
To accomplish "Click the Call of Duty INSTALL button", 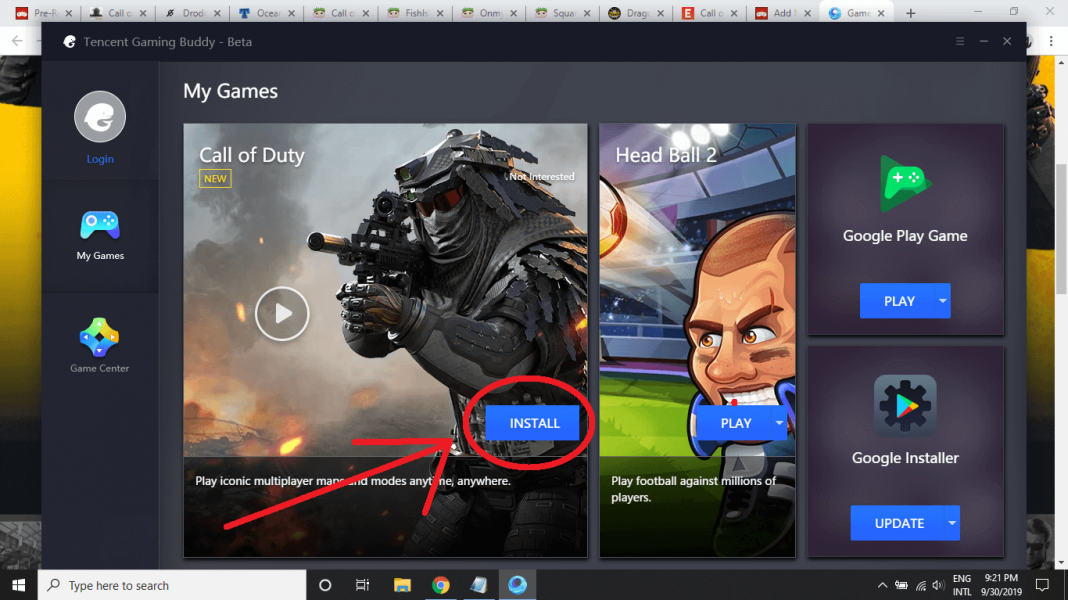I will click(532, 422).
